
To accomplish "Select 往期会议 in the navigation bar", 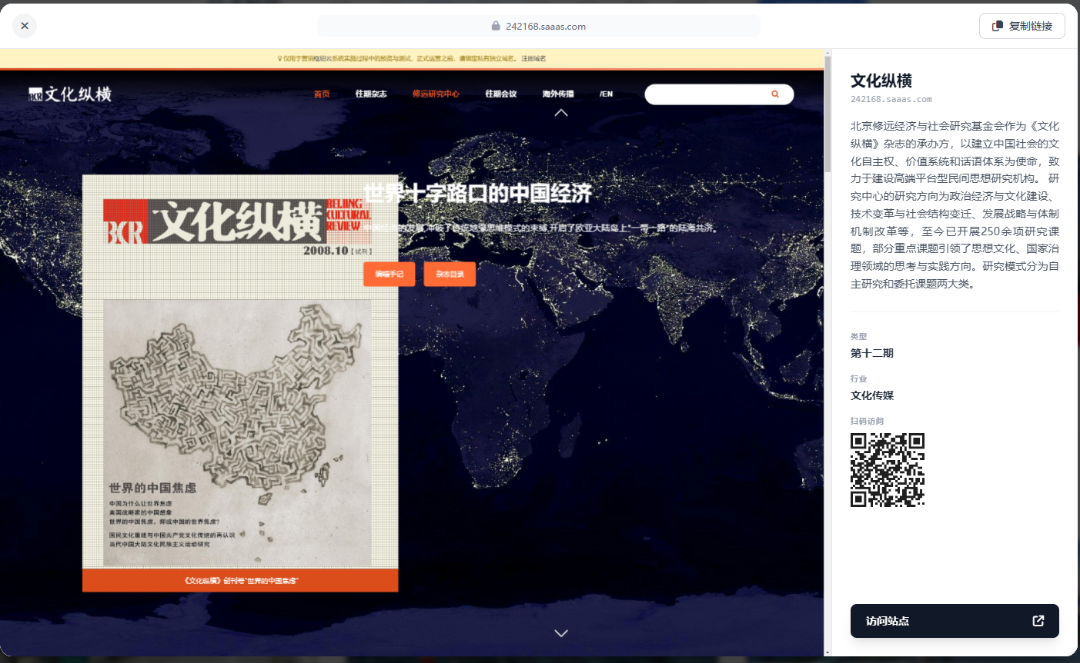I will pos(501,94).
